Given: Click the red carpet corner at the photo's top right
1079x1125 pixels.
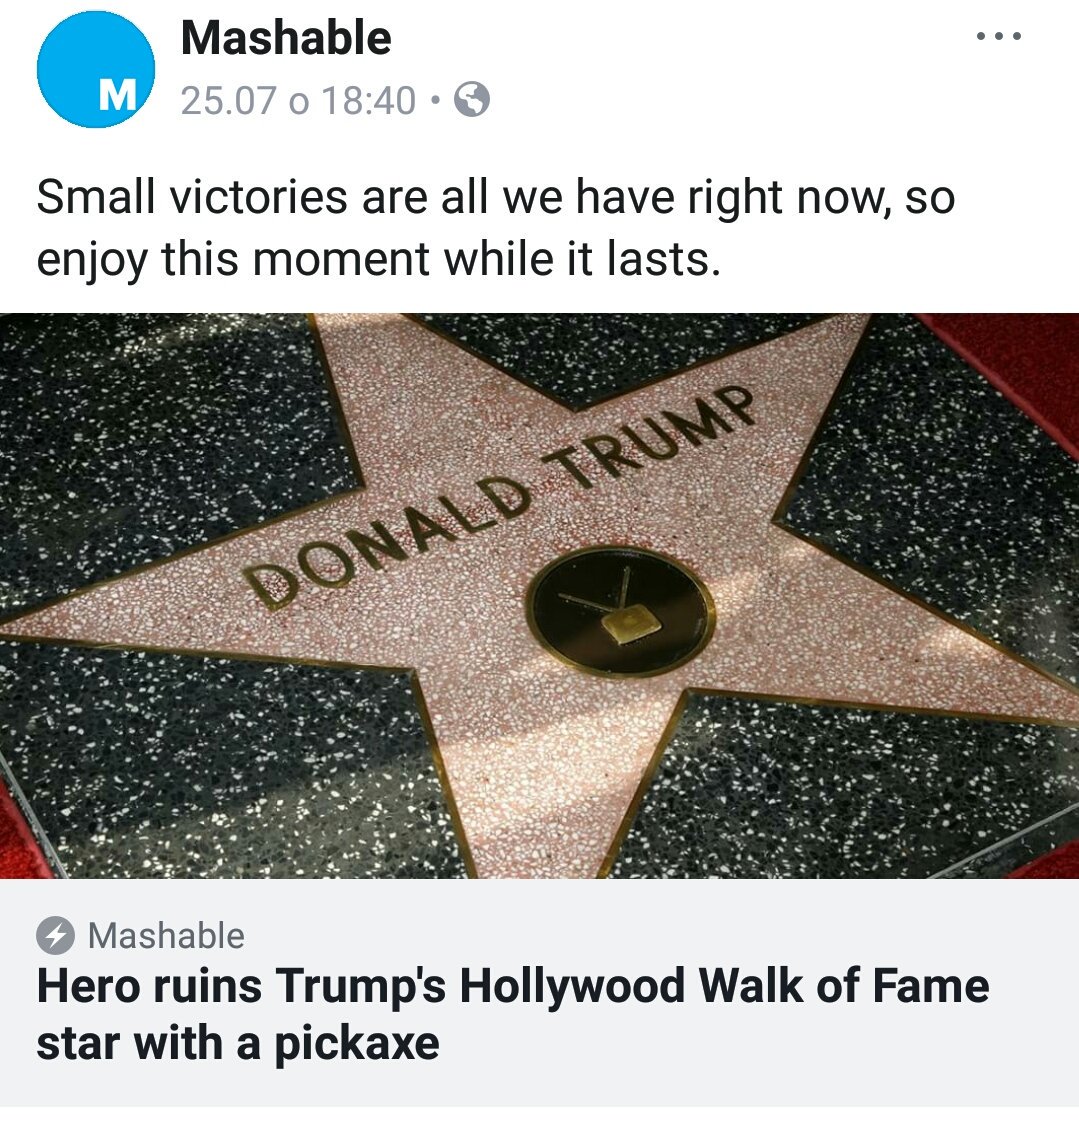Looking at the screenshot, I should 1012,359.
